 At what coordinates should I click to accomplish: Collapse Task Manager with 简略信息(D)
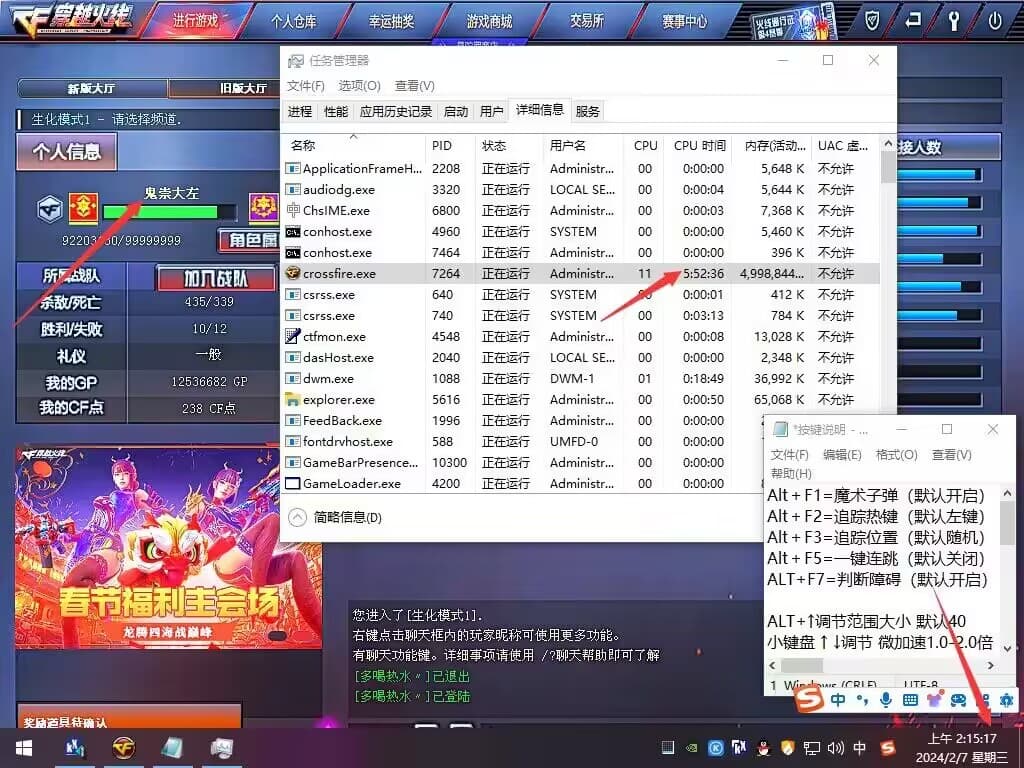335,517
